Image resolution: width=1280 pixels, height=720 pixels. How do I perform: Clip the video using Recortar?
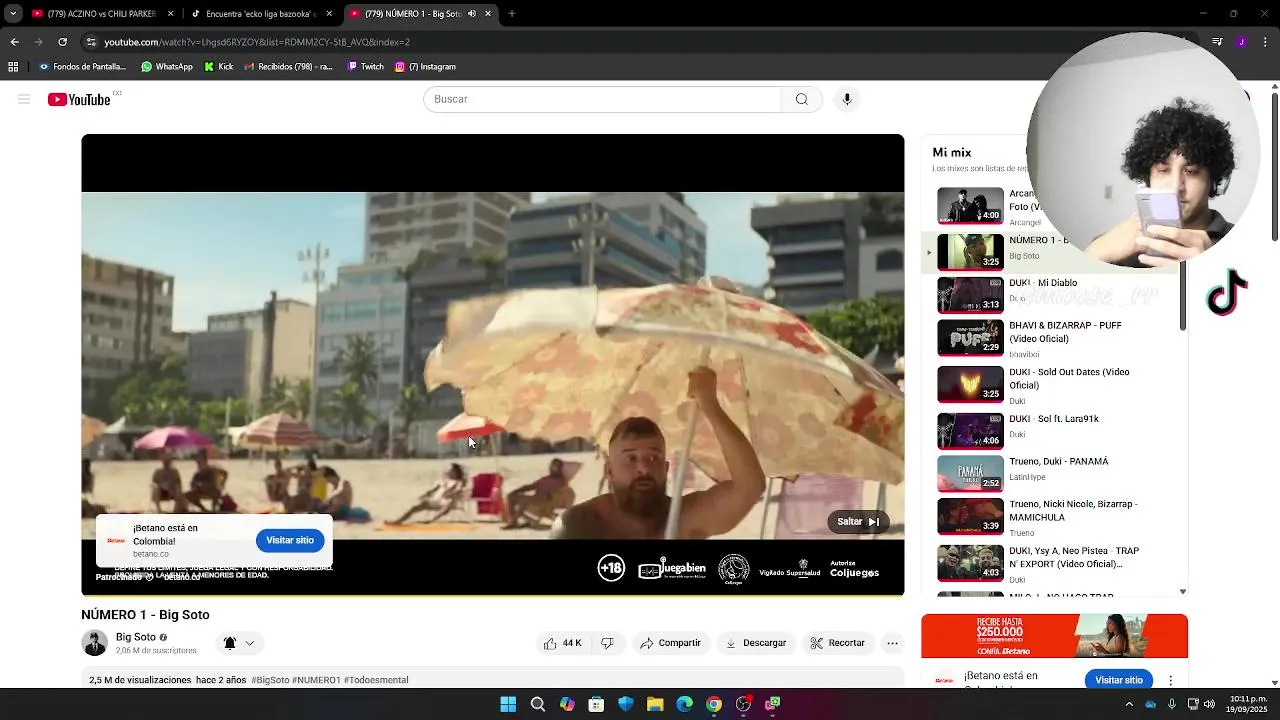[x=838, y=643]
